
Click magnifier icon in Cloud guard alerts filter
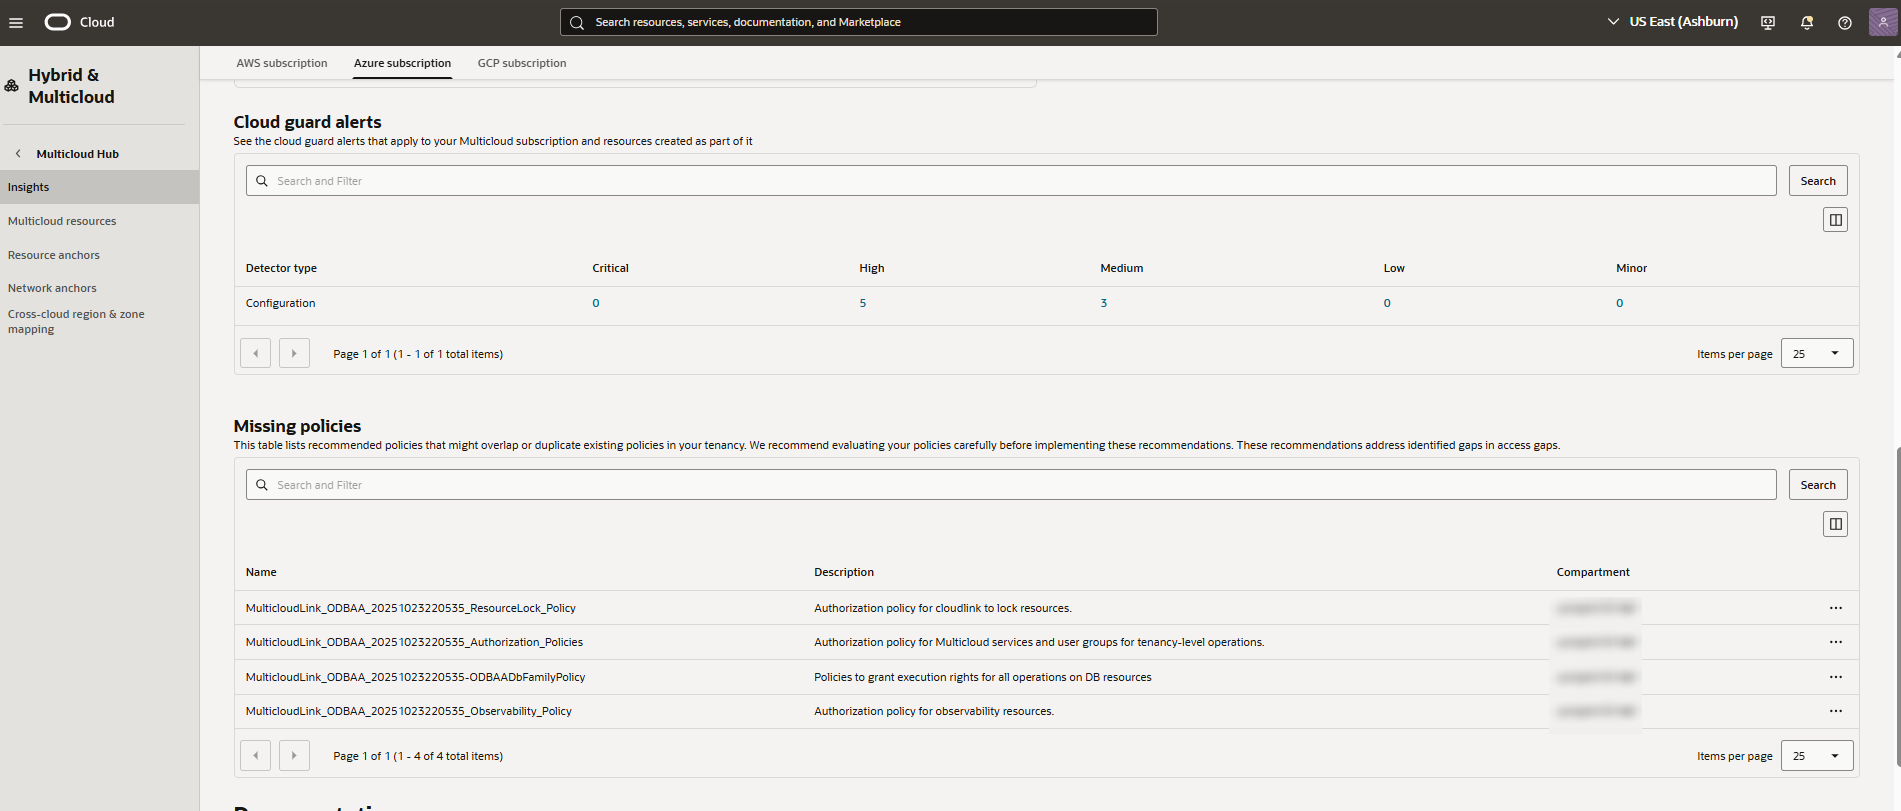tap(262, 181)
